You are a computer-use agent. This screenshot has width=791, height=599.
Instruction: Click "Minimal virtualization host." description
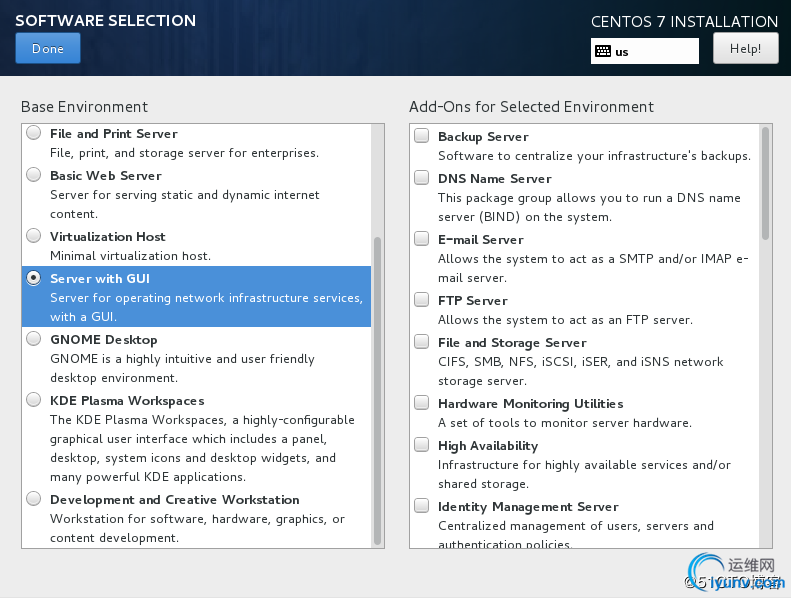tap(130, 256)
